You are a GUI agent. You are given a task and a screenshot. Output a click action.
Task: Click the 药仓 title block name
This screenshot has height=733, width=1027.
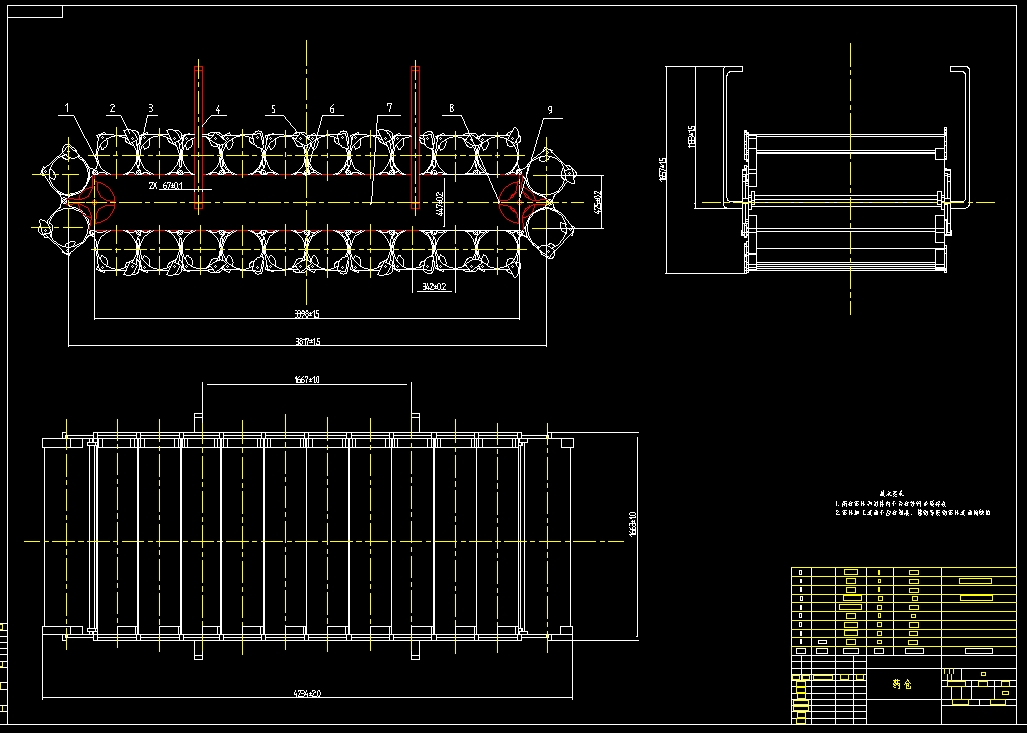[x=902, y=685]
